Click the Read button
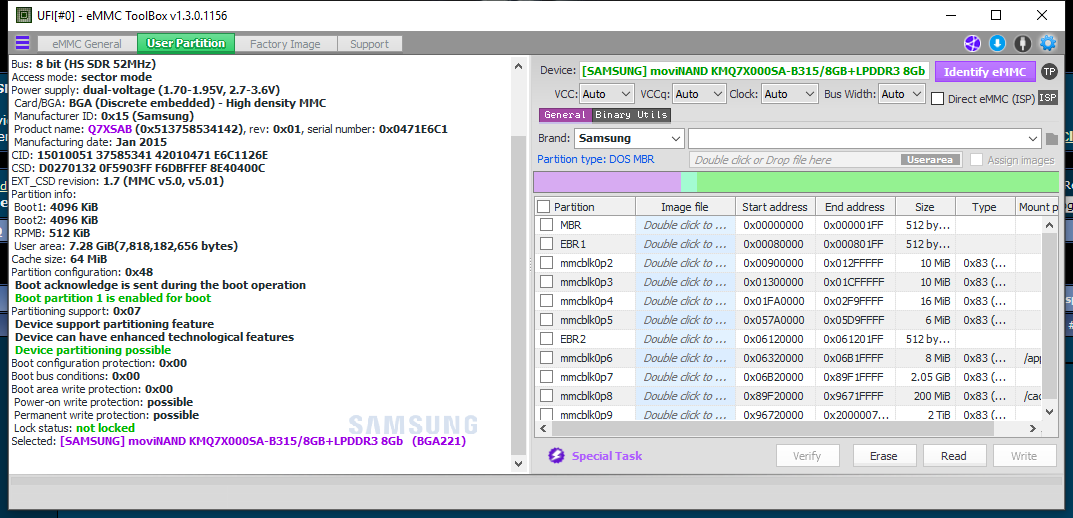Image resolution: width=1073 pixels, height=518 pixels. pyautogui.click(x=954, y=456)
